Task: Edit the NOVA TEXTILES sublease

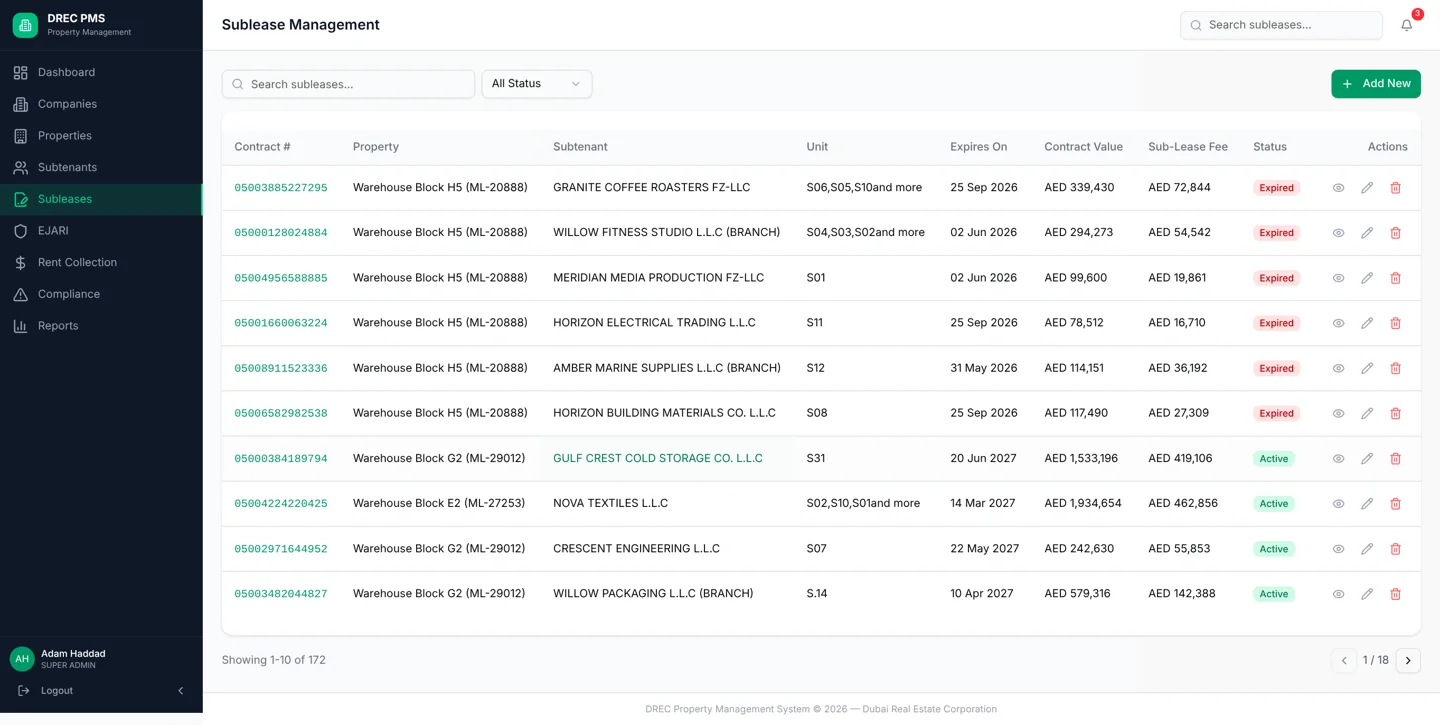Action: click(x=1367, y=504)
